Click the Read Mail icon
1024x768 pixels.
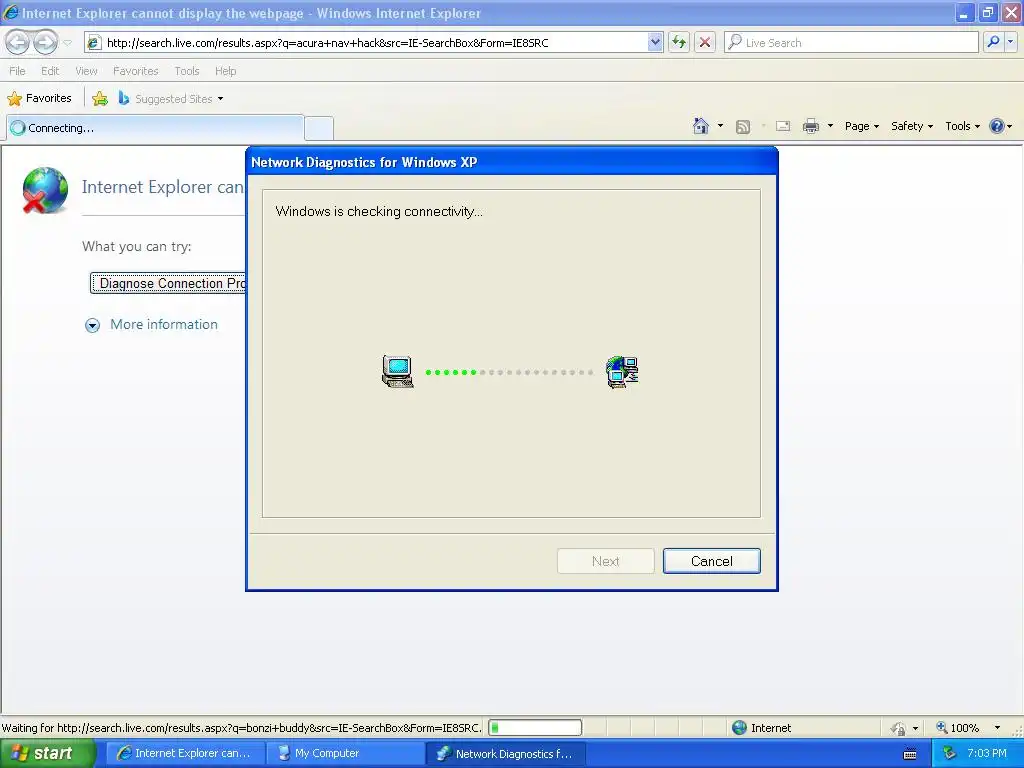click(x=783, y=127)
